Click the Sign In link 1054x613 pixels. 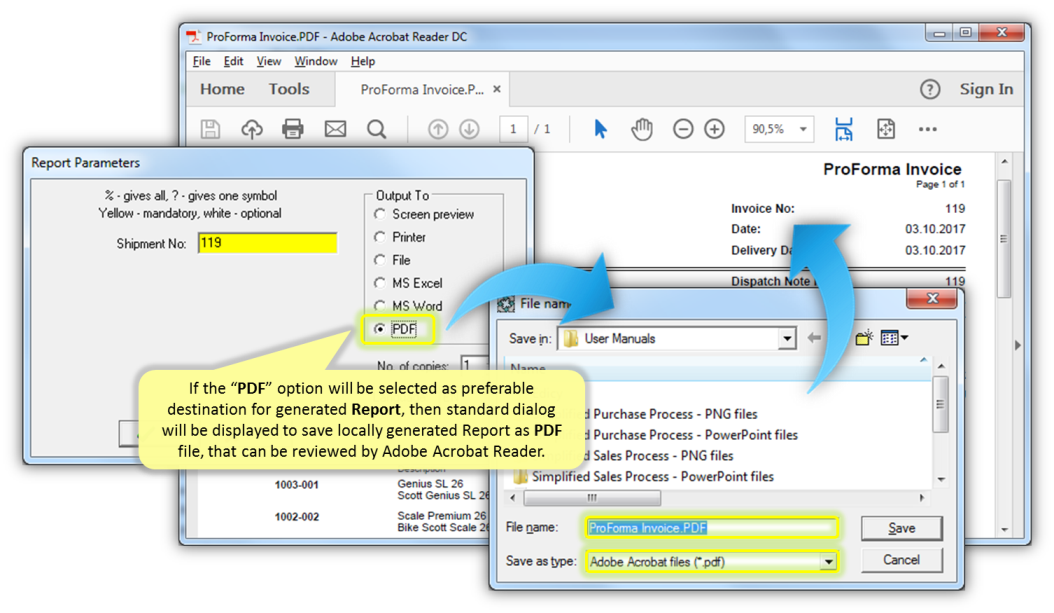pyautogui.click(x=986, y=89)
